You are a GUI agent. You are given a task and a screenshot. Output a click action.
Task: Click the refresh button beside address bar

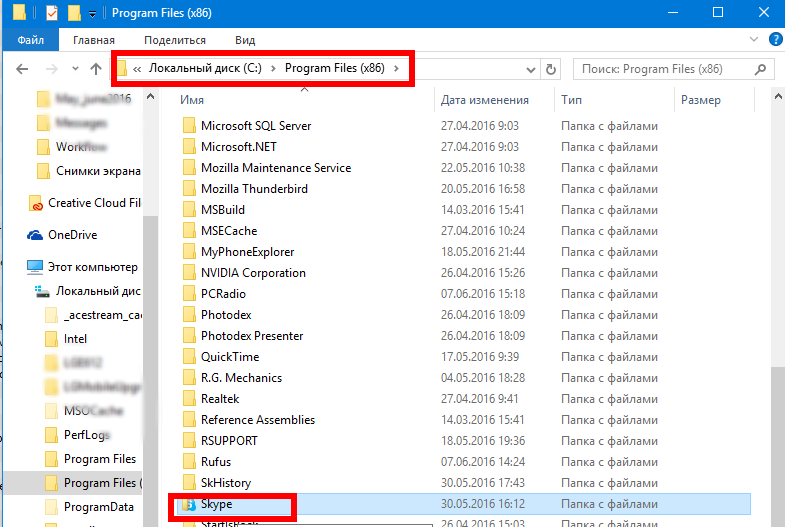(x=550, y=69)
